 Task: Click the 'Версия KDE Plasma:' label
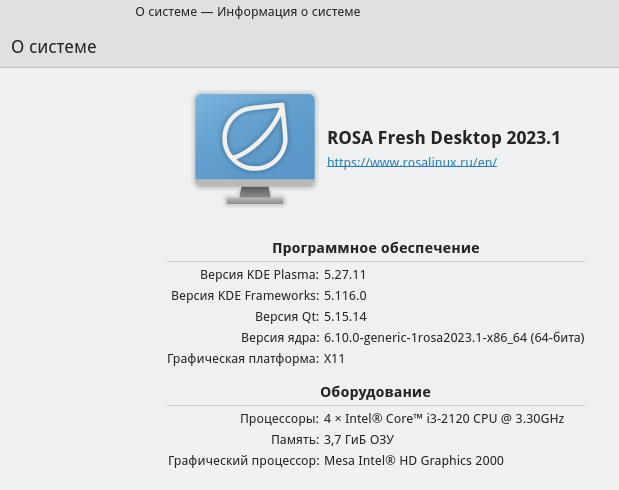click(259, 274)
